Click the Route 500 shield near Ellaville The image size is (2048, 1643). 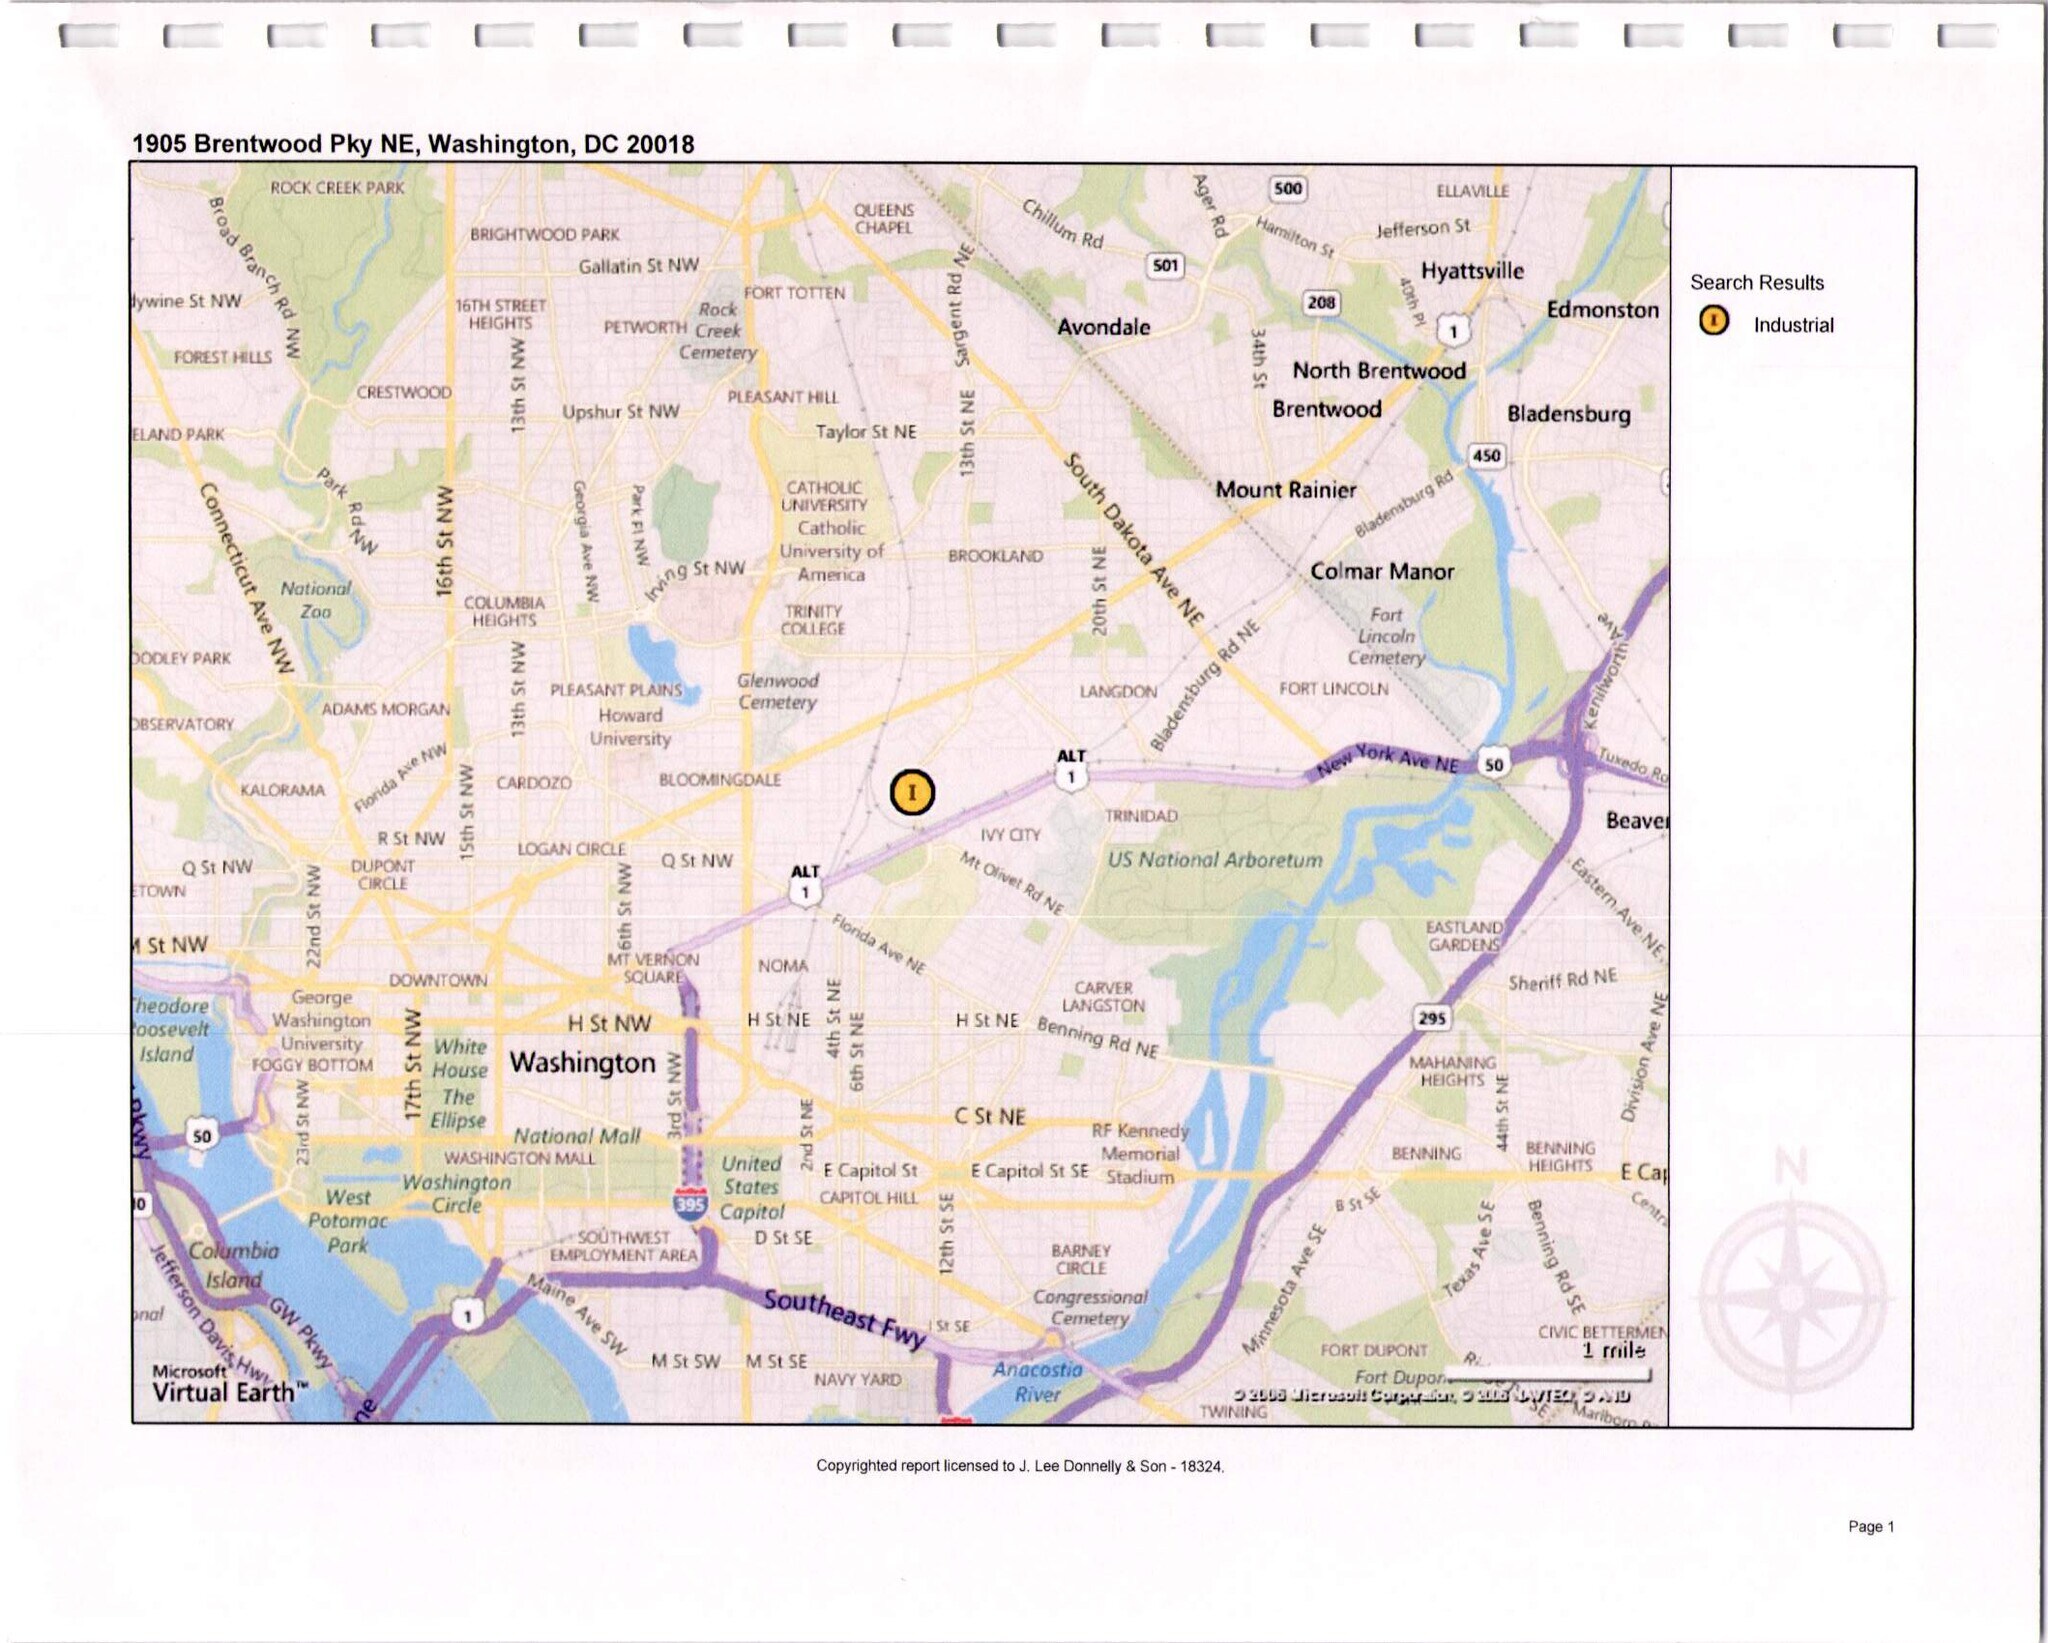click(1288, 188)
